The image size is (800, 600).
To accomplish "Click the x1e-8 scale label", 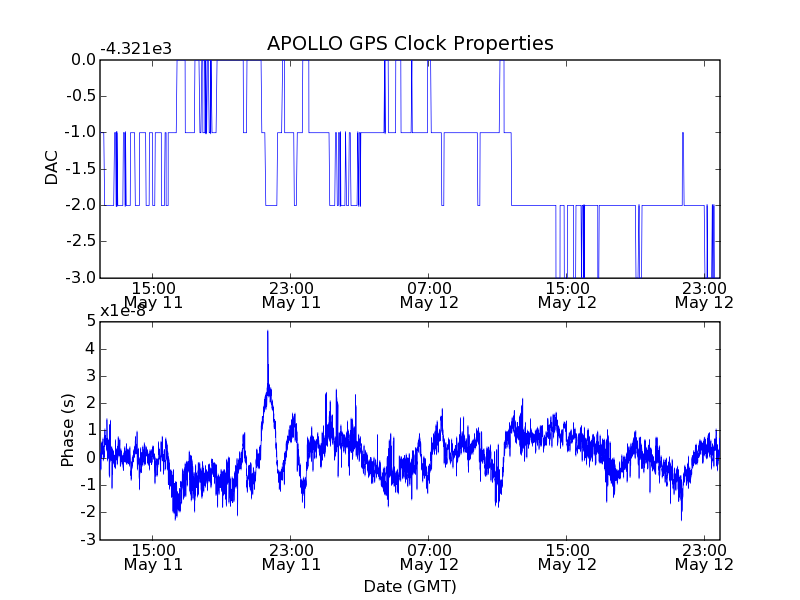I will point(123,311).
